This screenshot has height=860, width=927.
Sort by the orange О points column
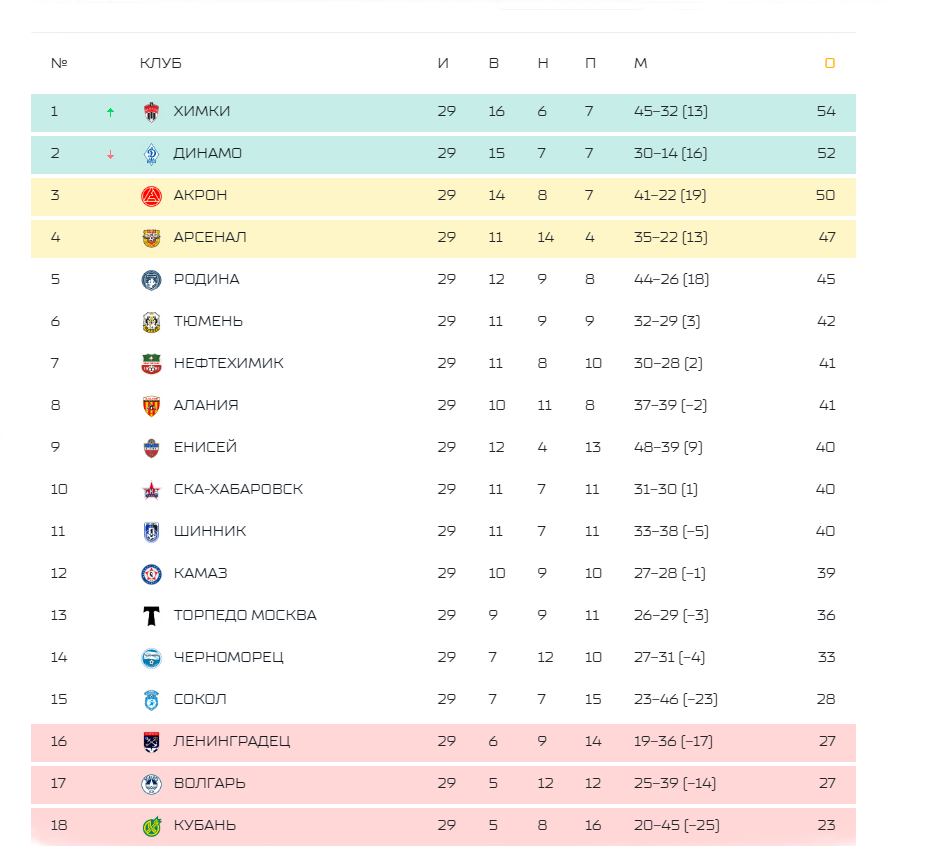[829, 63]
